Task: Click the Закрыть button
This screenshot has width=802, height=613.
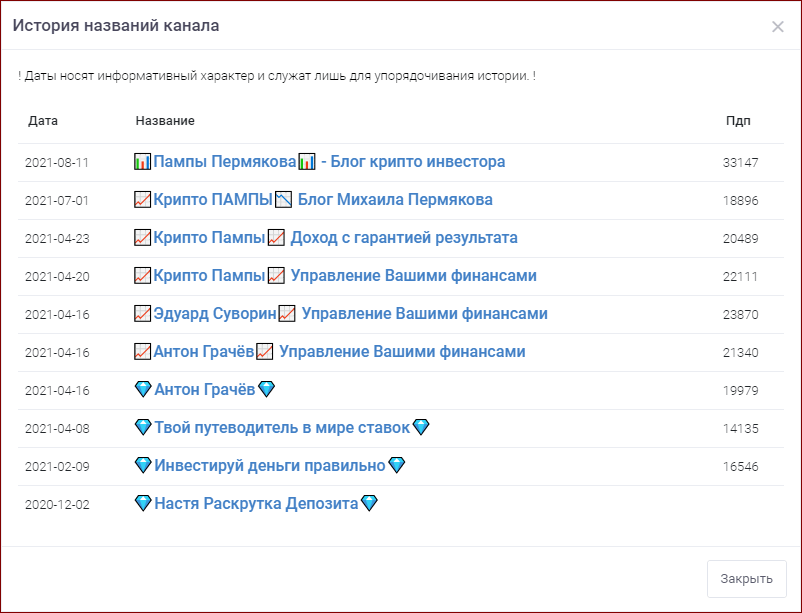Action: [746, 578]
